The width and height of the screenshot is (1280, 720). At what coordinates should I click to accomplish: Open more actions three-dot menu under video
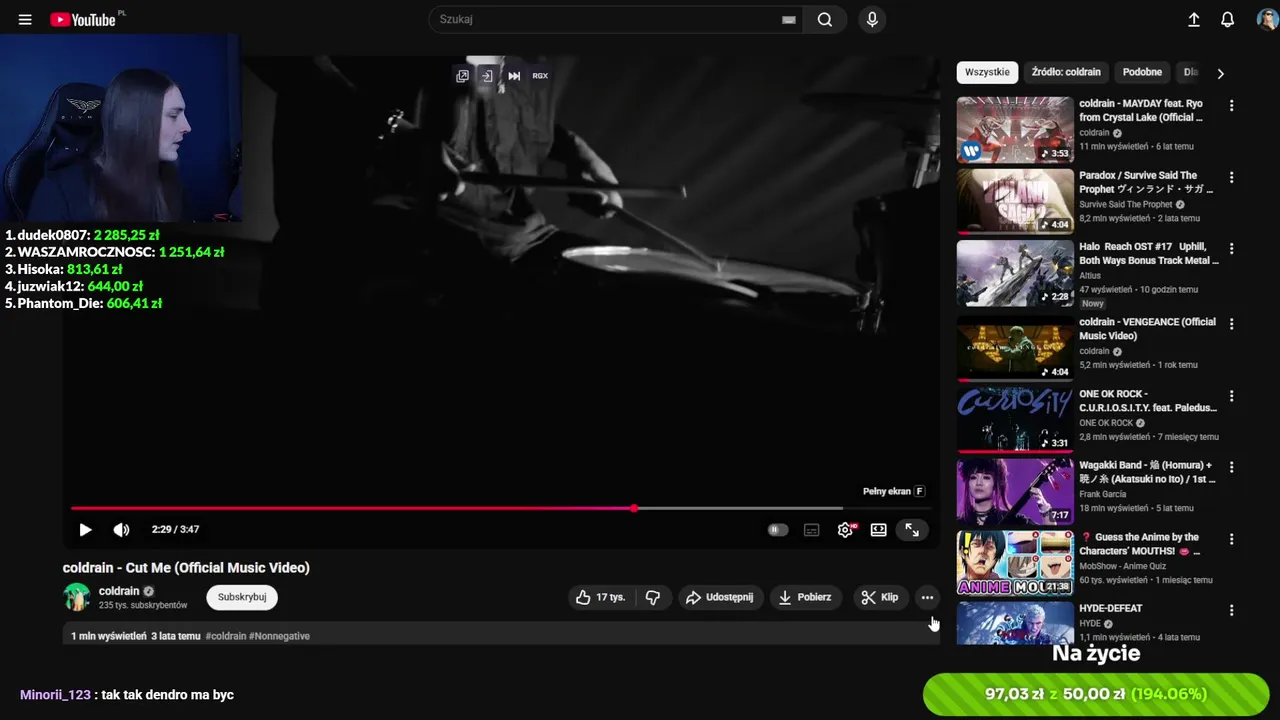pyautogui.click(x=927, y=597)
